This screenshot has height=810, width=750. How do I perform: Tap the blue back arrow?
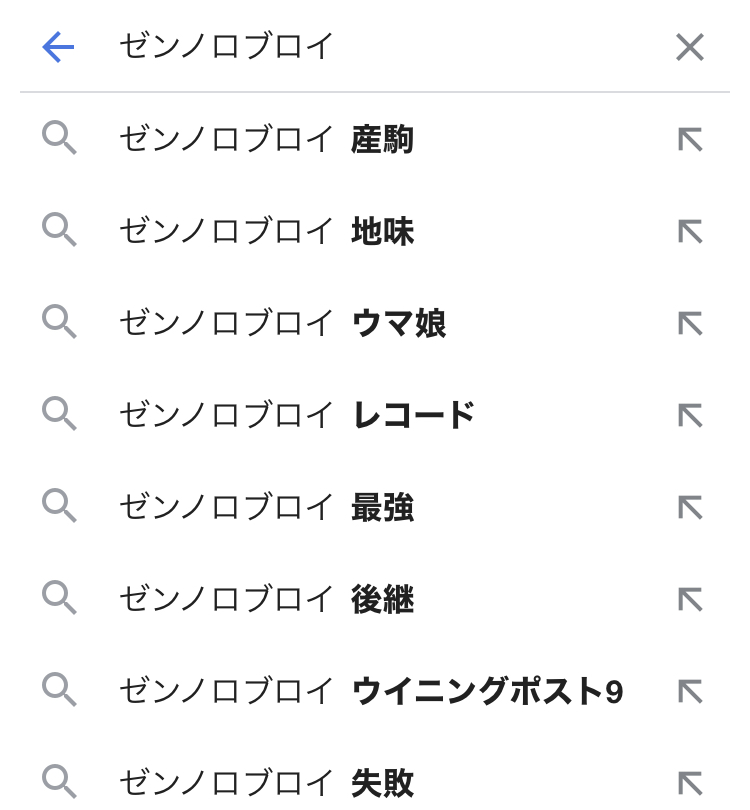[59, 47]
